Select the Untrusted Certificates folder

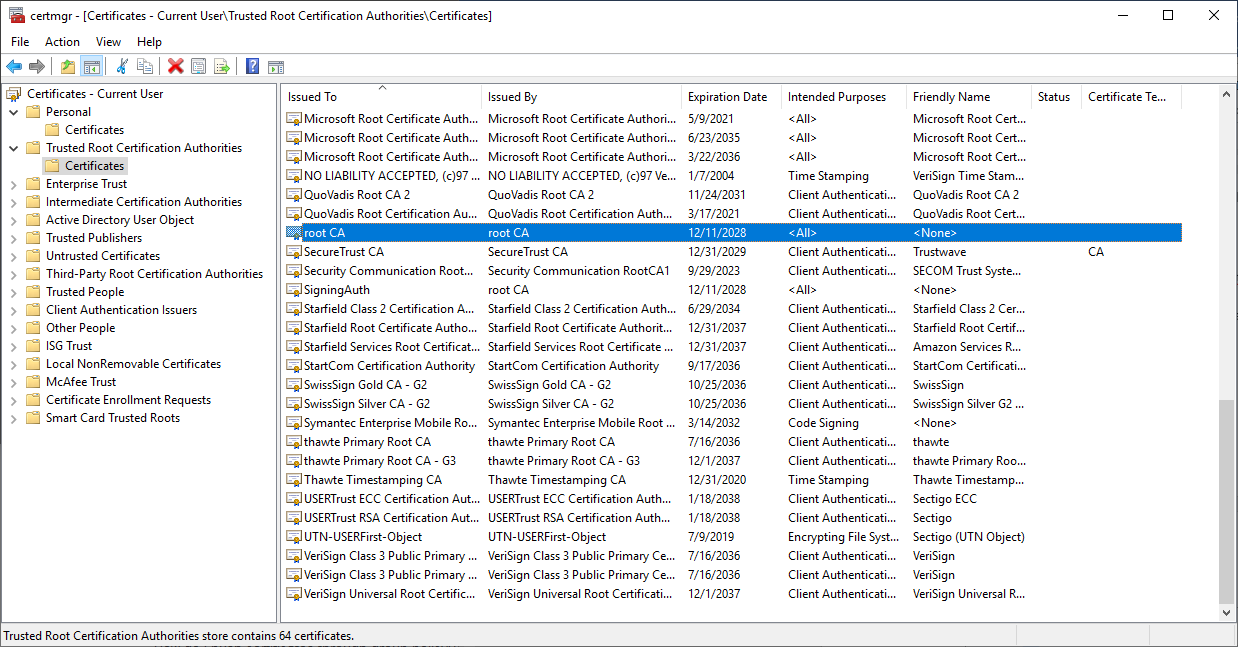pos(102,256)
